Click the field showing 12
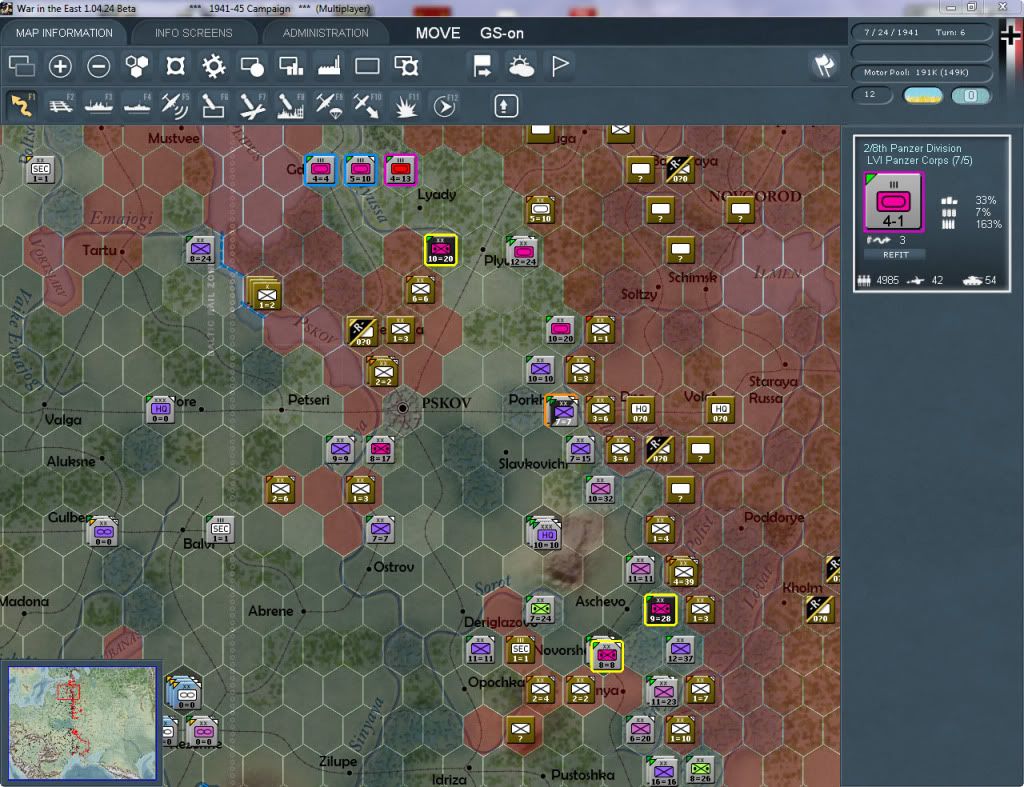Viewport: 1024px width, 787px height. [872, 95]
